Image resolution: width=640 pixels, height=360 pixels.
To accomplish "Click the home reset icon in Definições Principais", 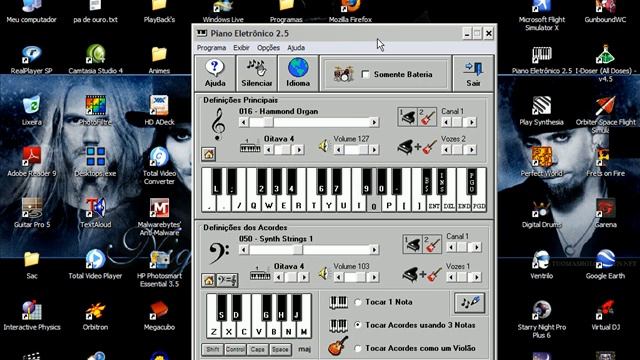I will click(209, 154).
